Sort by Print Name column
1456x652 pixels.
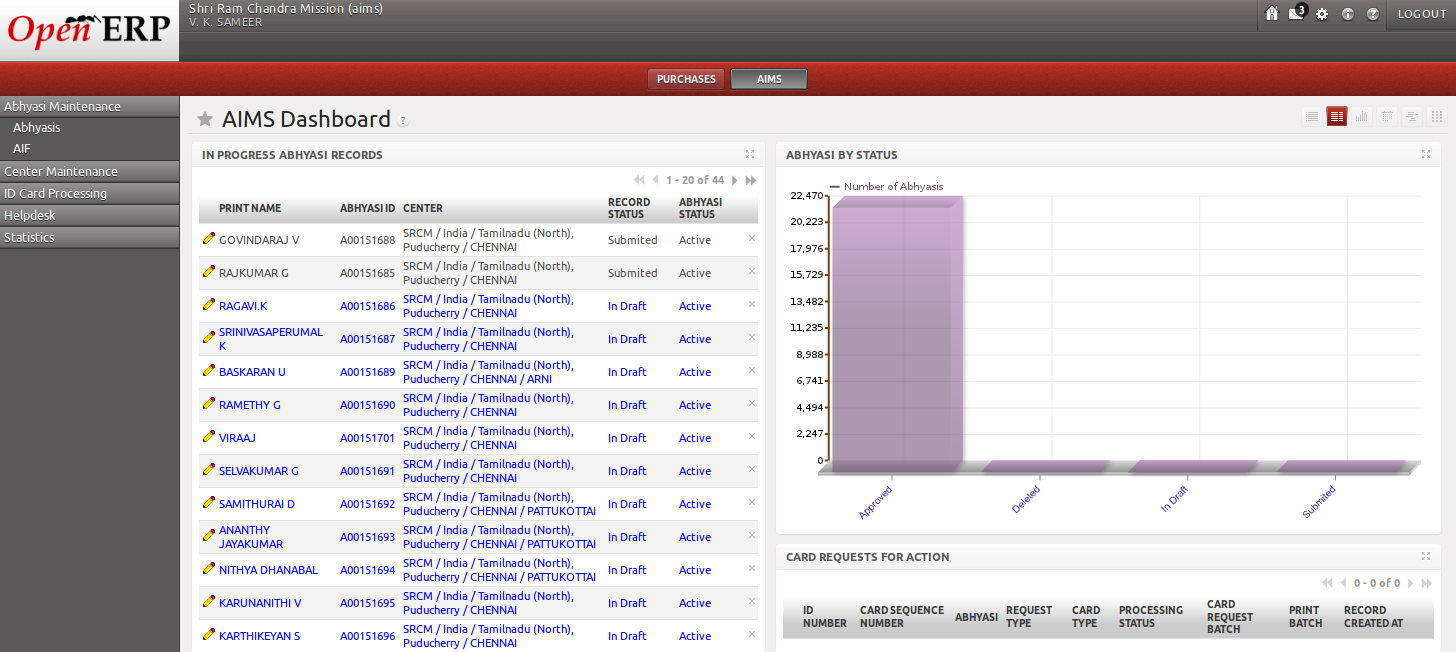tap(250, 208)
